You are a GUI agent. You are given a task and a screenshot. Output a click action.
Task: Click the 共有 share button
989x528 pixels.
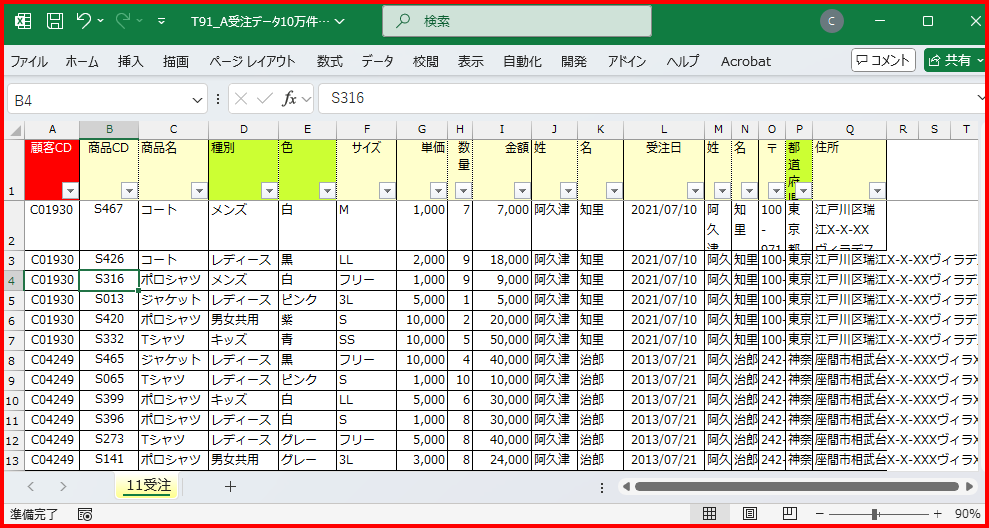pos(952,61)
